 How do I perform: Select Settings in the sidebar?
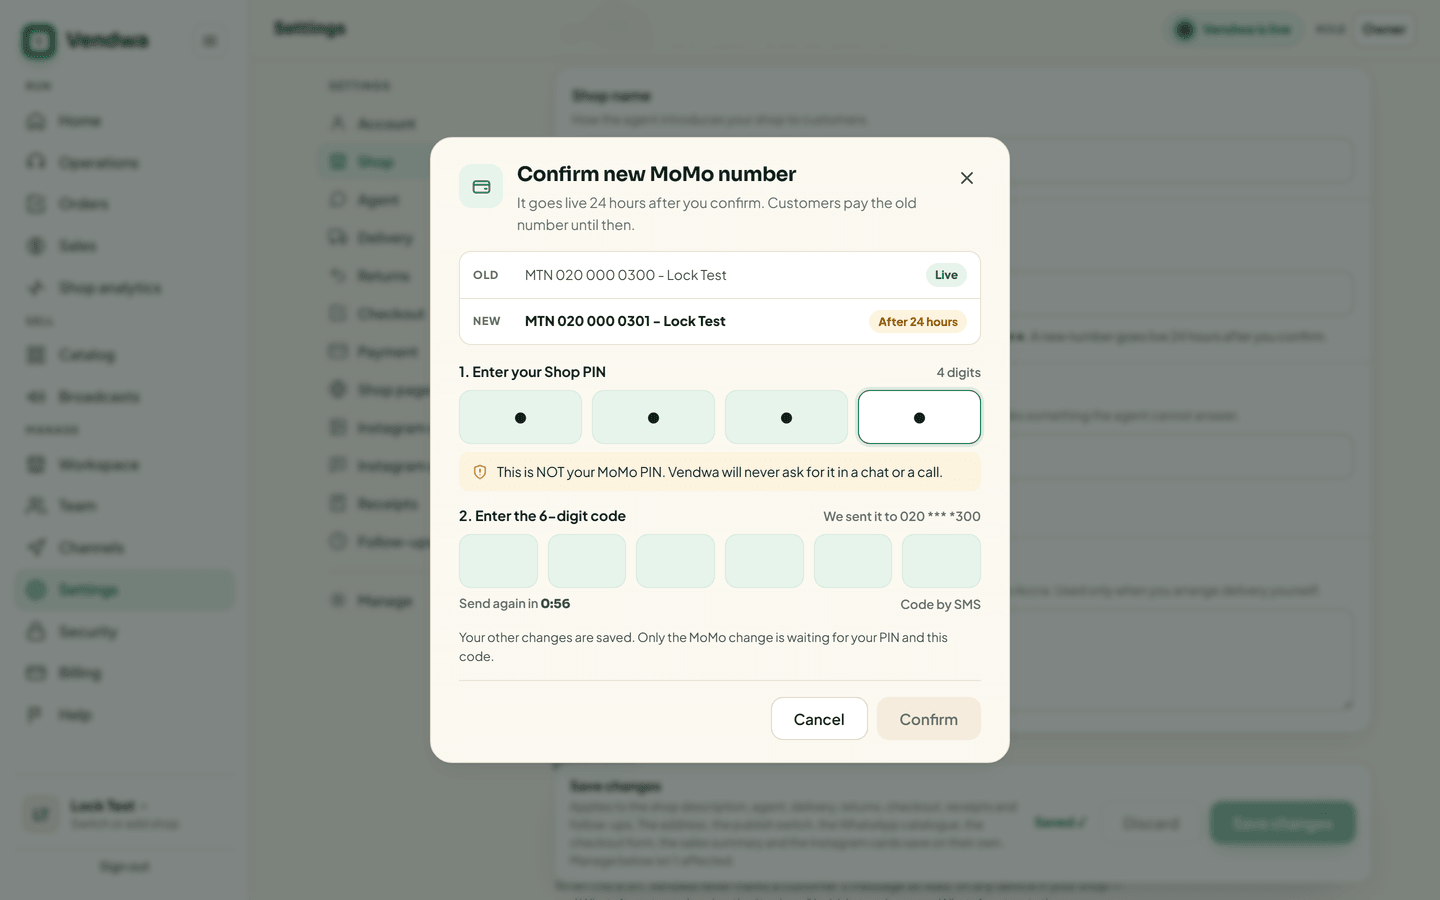(x=125, y=590)
